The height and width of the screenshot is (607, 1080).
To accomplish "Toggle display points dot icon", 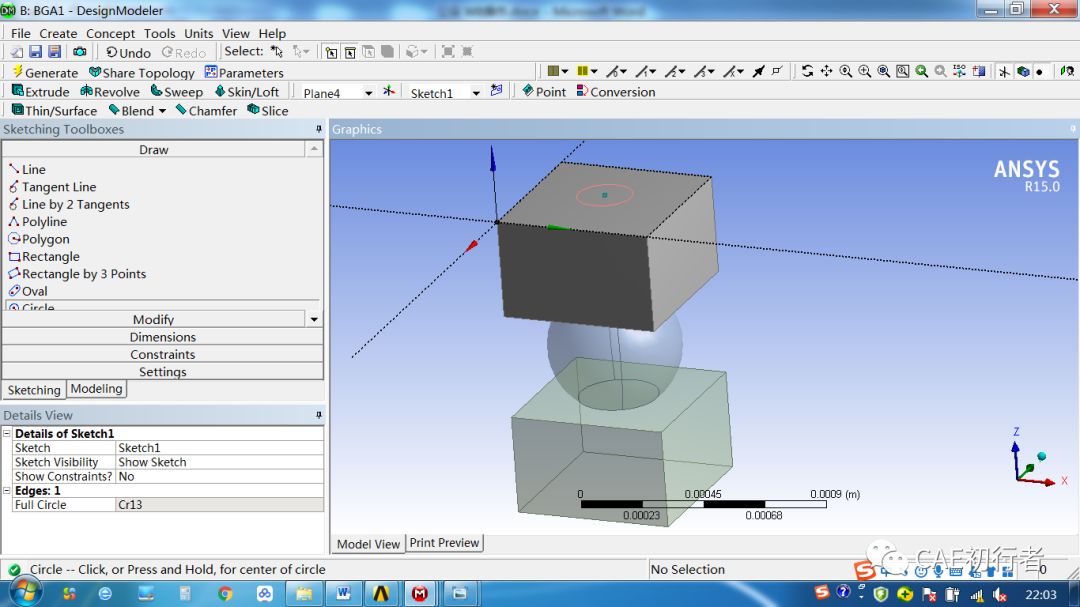I will tap(1040, 71).
